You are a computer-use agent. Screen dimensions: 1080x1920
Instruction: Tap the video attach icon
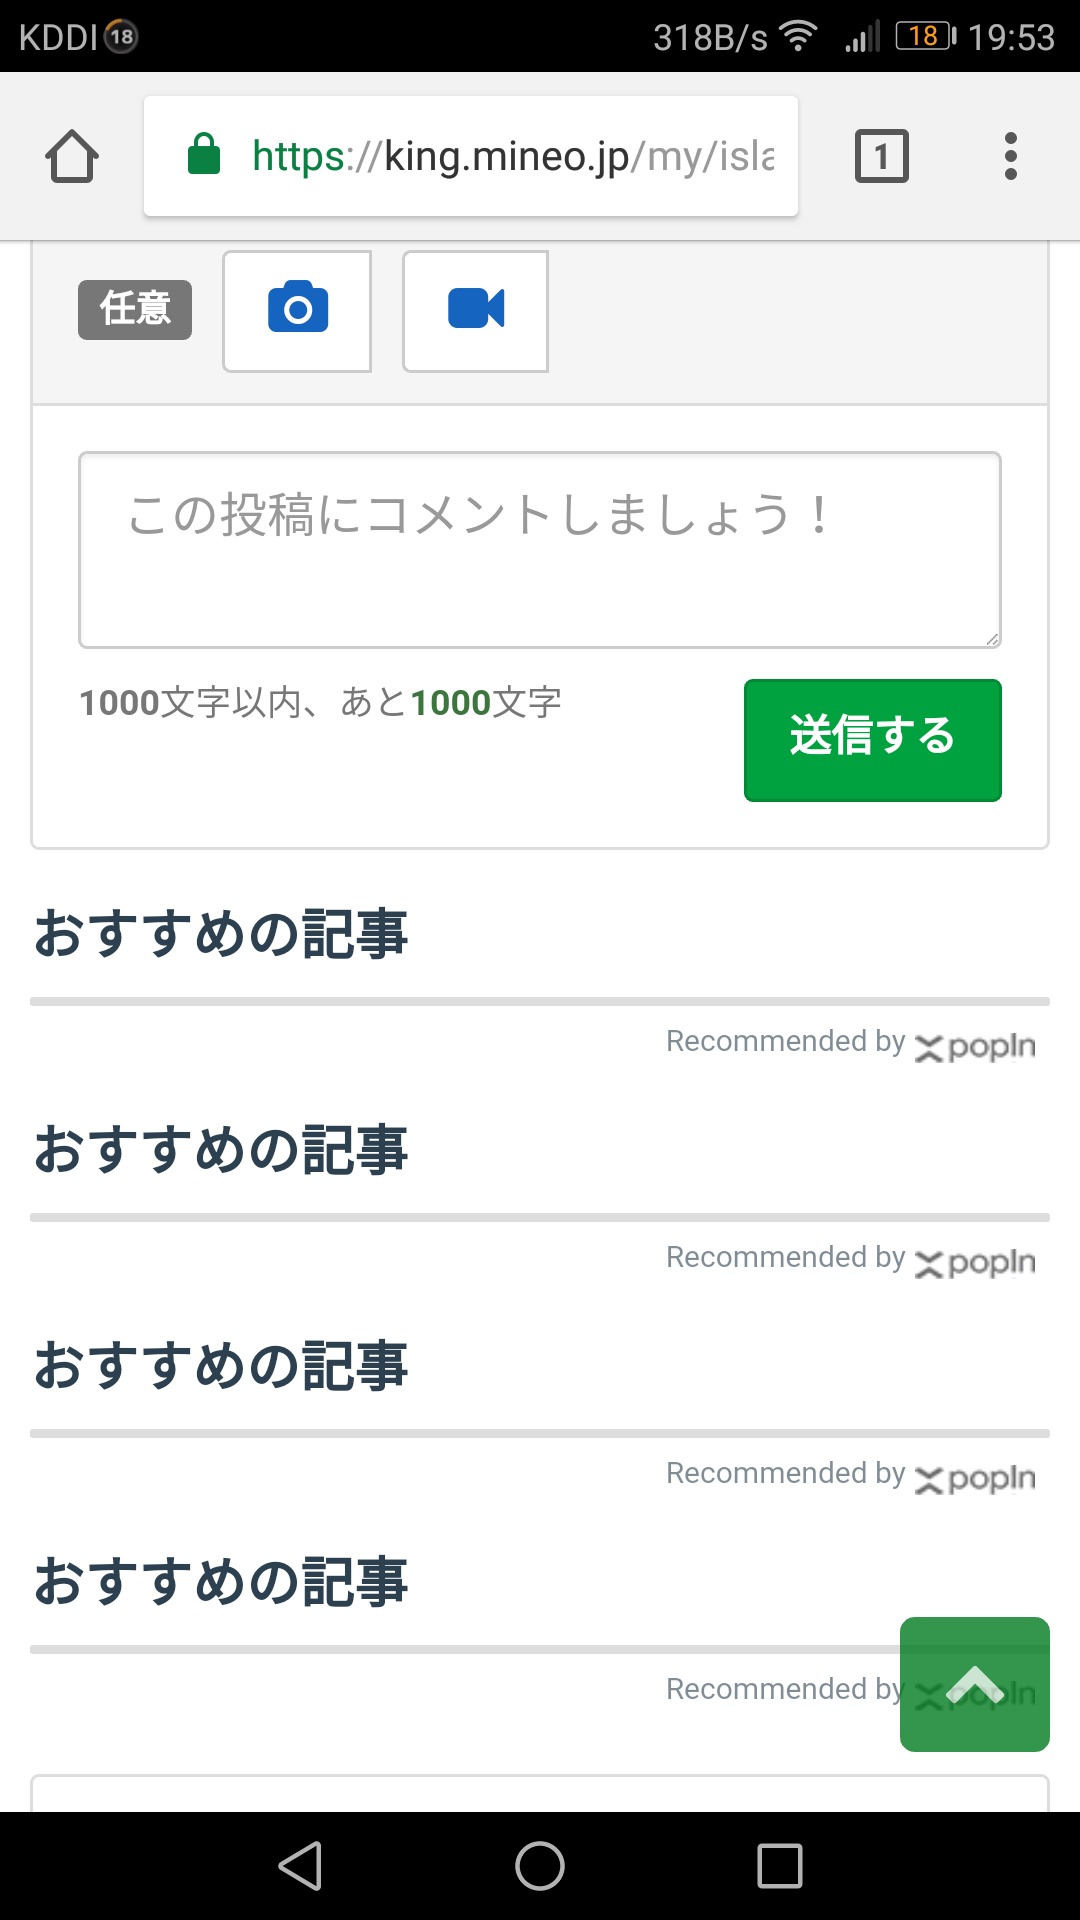click(x=475, y=310)
